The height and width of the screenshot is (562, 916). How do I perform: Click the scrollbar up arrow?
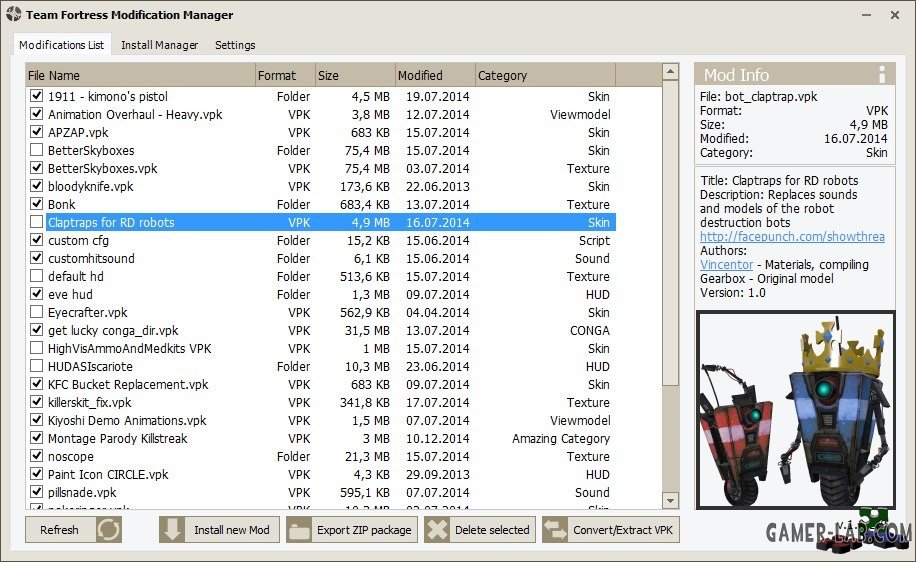(670, 72)
